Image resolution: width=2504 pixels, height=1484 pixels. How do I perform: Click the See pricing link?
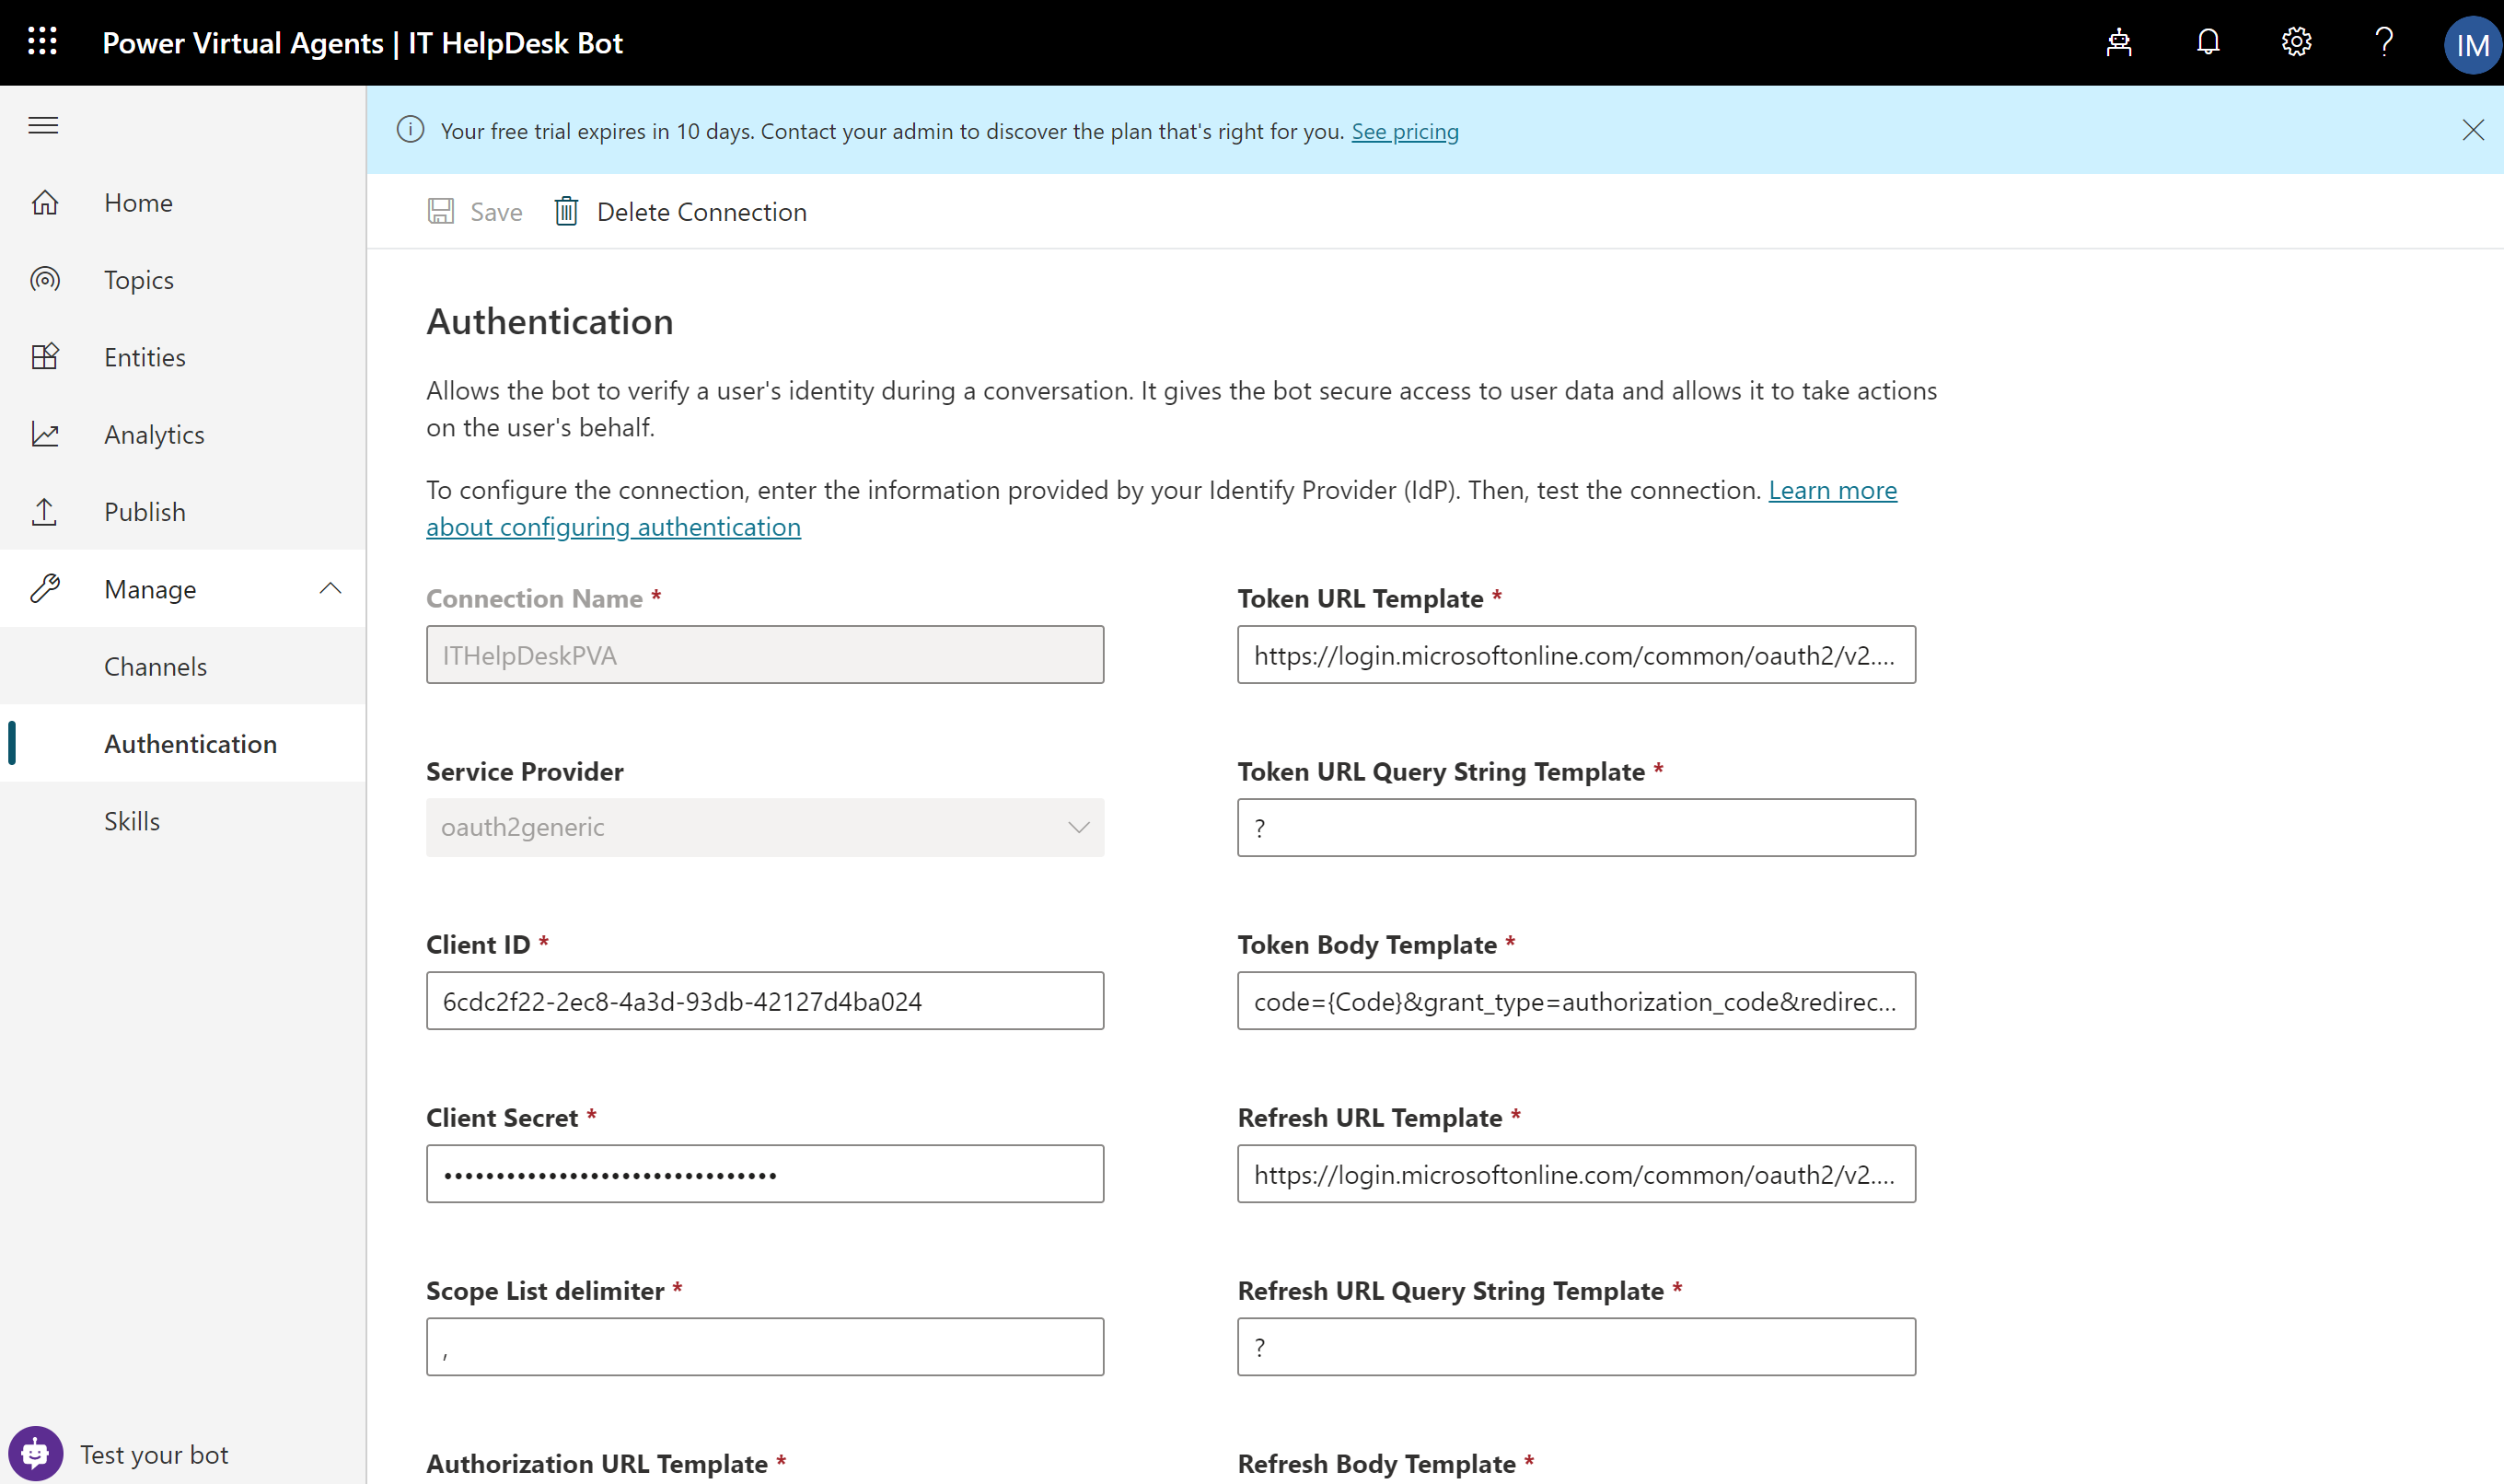click(1404, 131)
